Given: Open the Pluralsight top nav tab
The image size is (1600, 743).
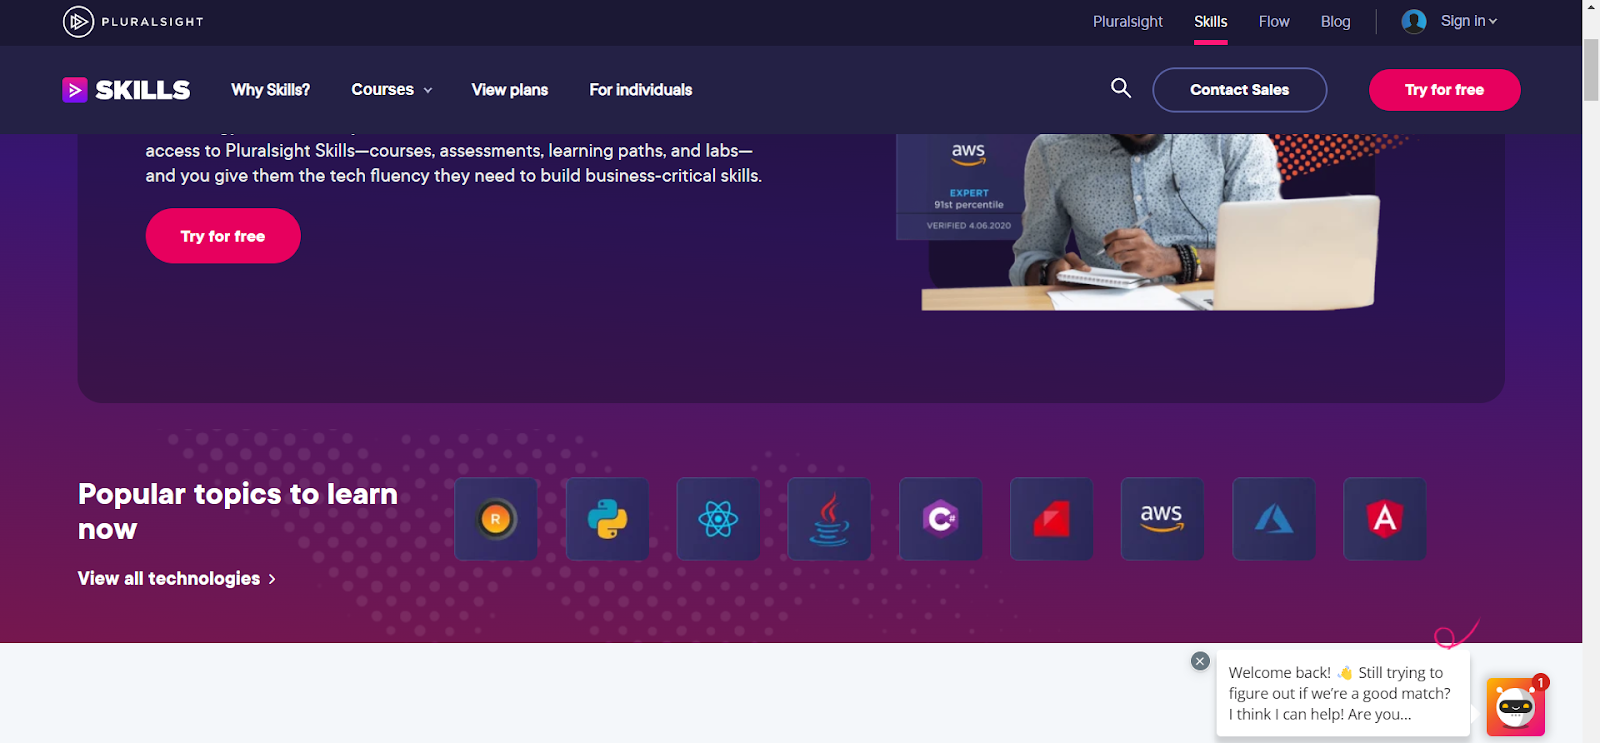Looking at the screenshot, I should 1127,21.
